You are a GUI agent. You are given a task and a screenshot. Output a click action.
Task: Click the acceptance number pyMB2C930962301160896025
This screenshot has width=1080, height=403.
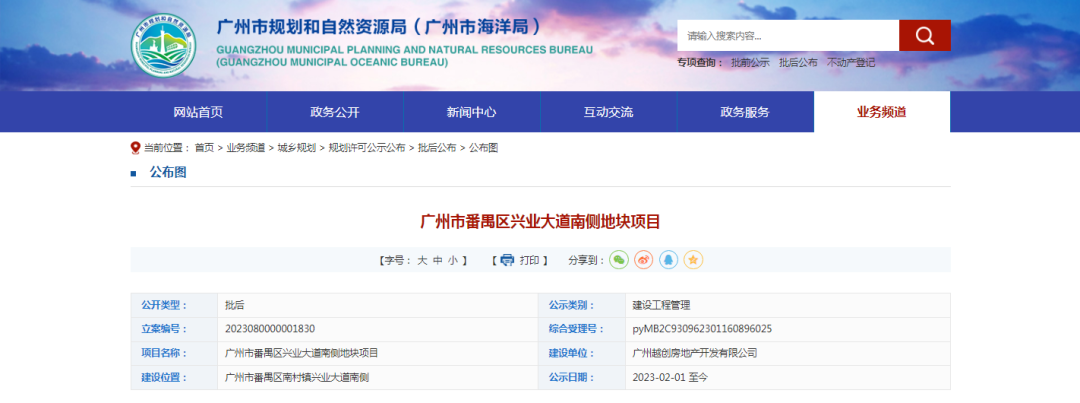pyautogui.click(x=702, y=329)
